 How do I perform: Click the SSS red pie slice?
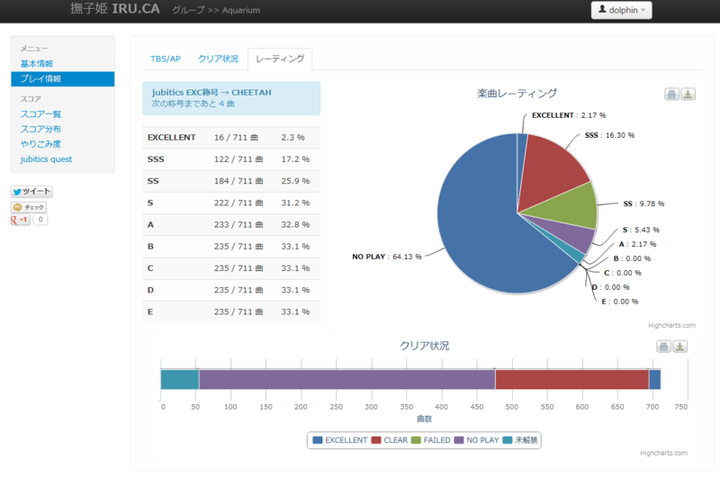[x=551, y=170]
